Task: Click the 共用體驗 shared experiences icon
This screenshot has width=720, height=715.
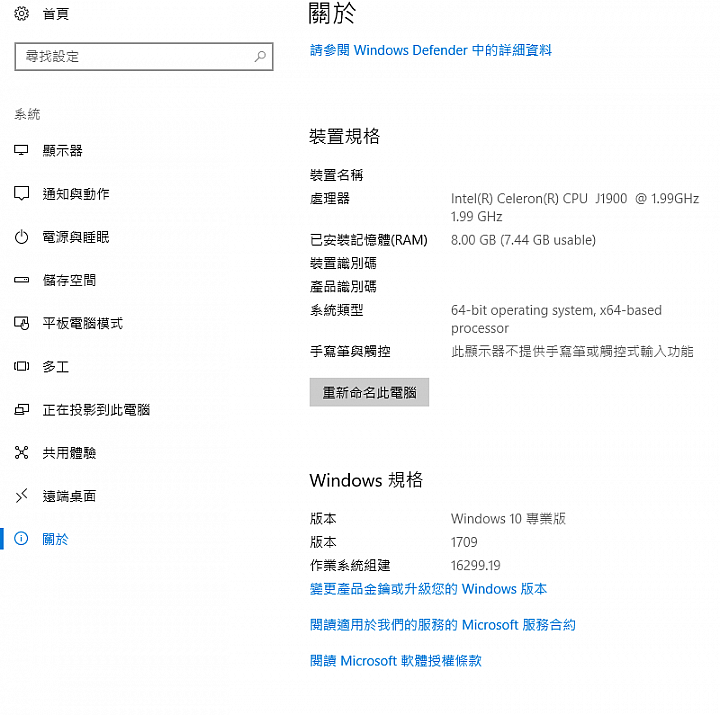Action: [x=21, y=452]
